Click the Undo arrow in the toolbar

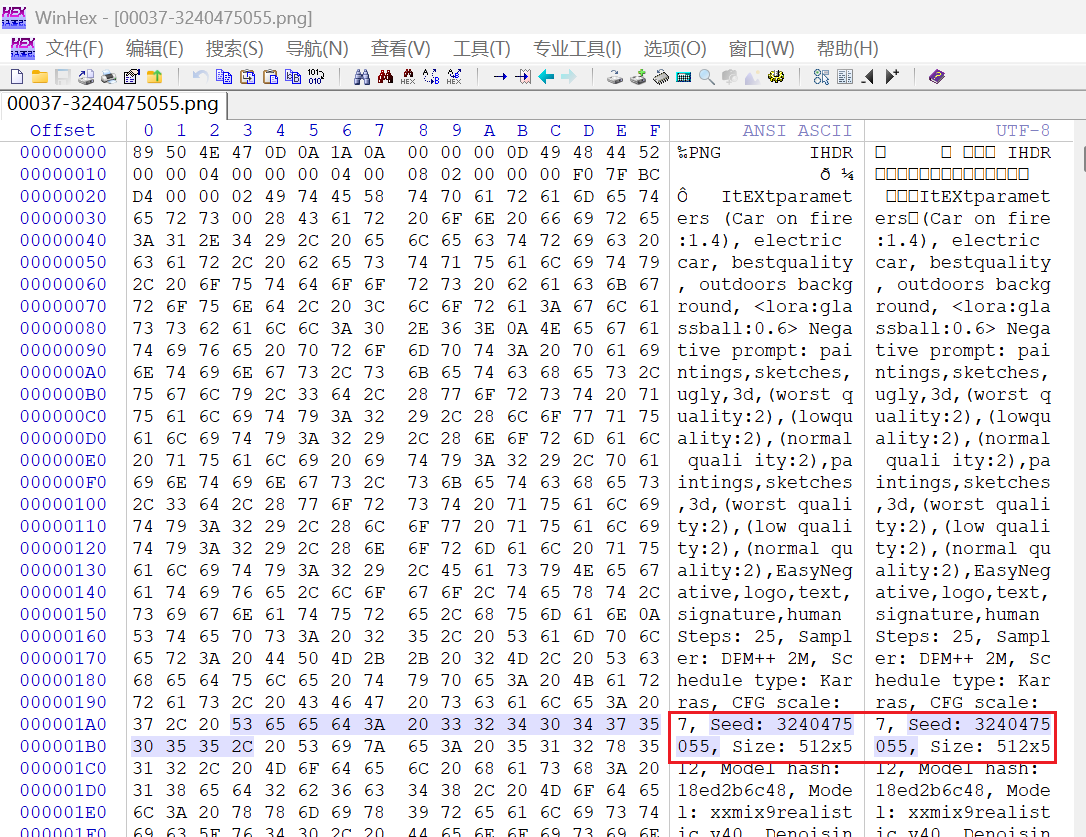click(200, 77)
